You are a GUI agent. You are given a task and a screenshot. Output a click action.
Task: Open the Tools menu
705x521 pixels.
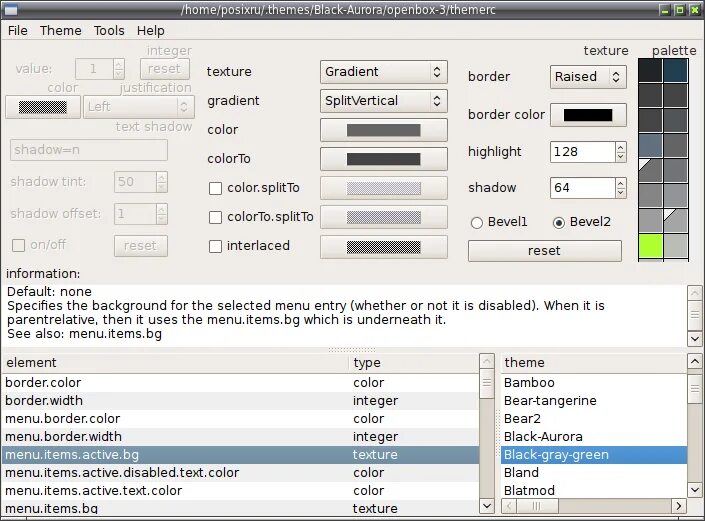109,31
